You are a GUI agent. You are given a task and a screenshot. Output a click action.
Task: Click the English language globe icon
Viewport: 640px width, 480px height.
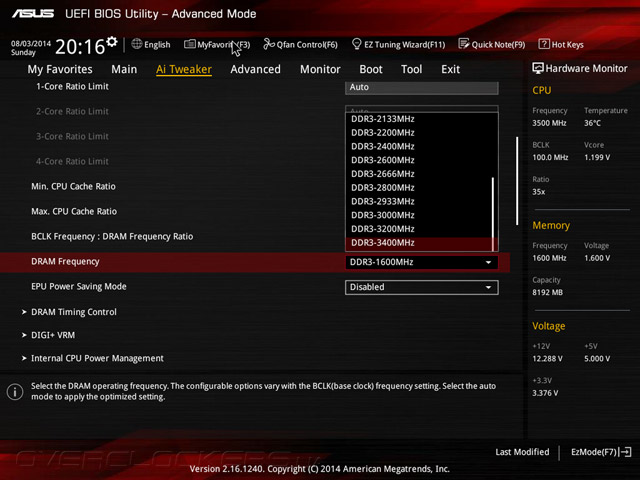pos(137,44)
